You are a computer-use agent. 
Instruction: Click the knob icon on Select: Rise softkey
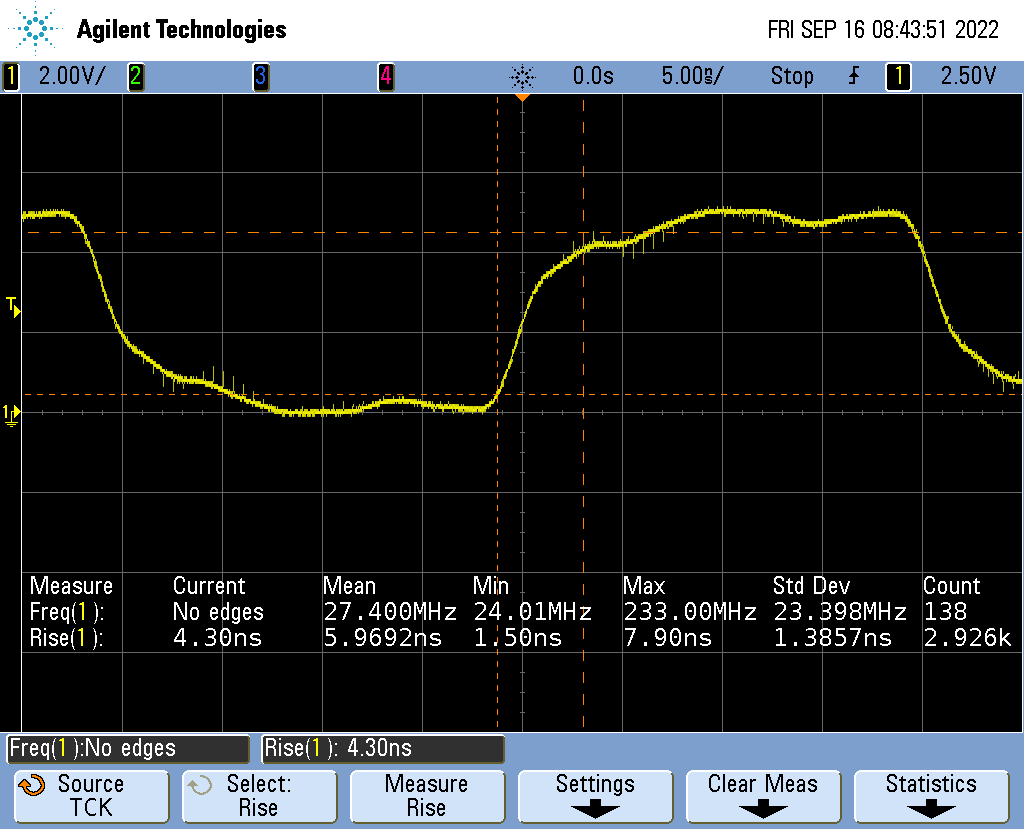pyautogui.click(x=200, y=785)
